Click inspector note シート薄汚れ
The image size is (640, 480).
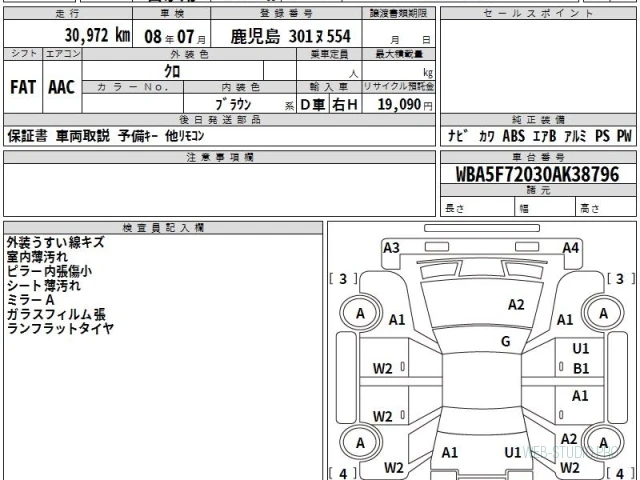point(44,285)
